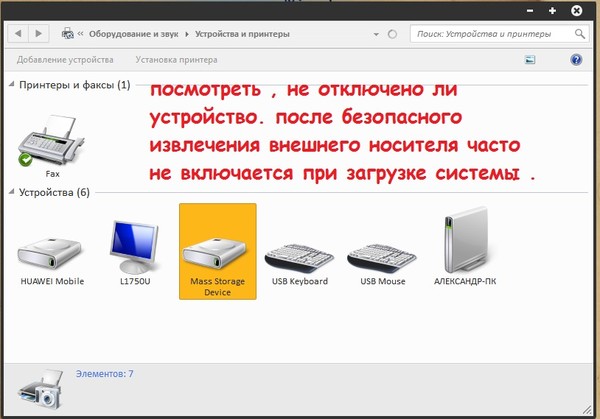Click the АЛЕКСАНДР-ПК label
Image resolution: width=600 pixels, height=419 pixels.
point(465,281)
